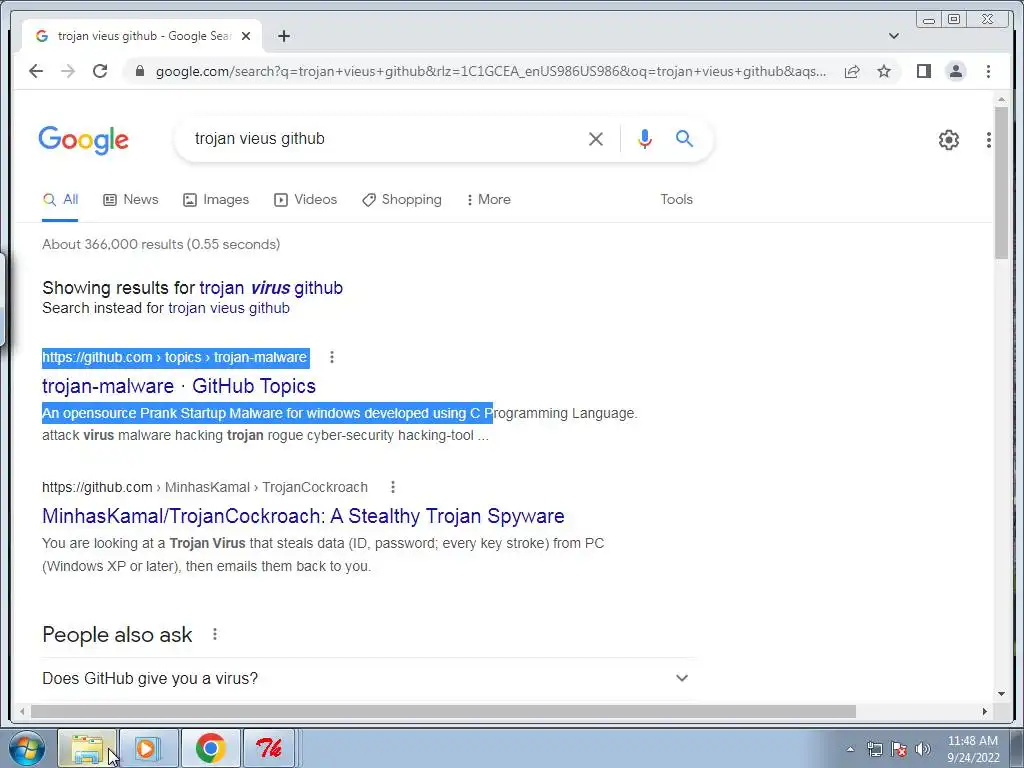Image resolution: width=1024 pixels, height=768 pixels.
Task: Open the red 76 taskbar application
Action: tap(269, 748)
